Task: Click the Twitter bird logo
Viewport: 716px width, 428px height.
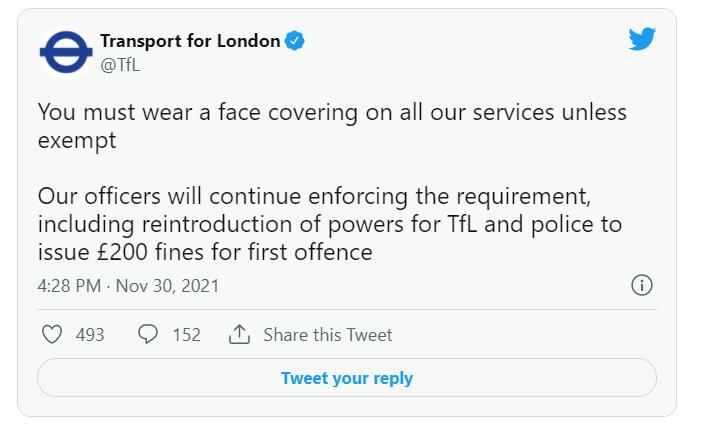Action: (642, 39)
